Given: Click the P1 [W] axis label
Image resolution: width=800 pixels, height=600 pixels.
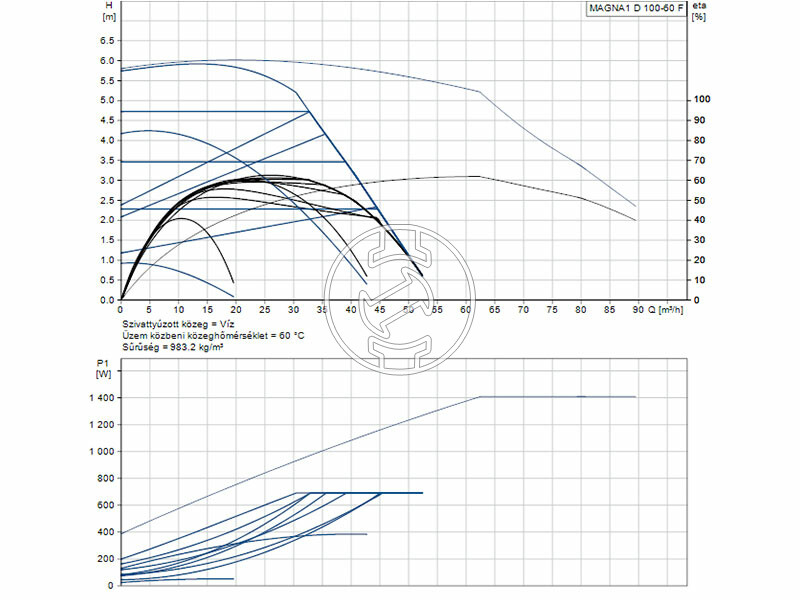Looking at the screenshot, I should 102,369.
